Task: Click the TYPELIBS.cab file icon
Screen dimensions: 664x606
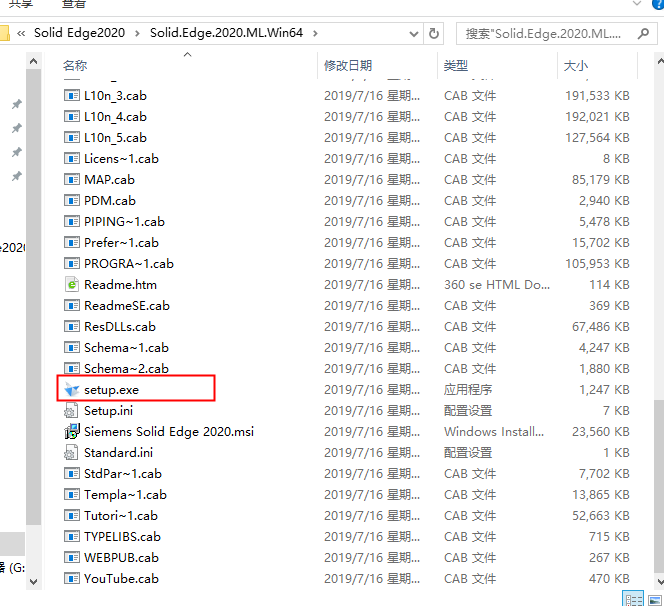Action: (72, 537)
